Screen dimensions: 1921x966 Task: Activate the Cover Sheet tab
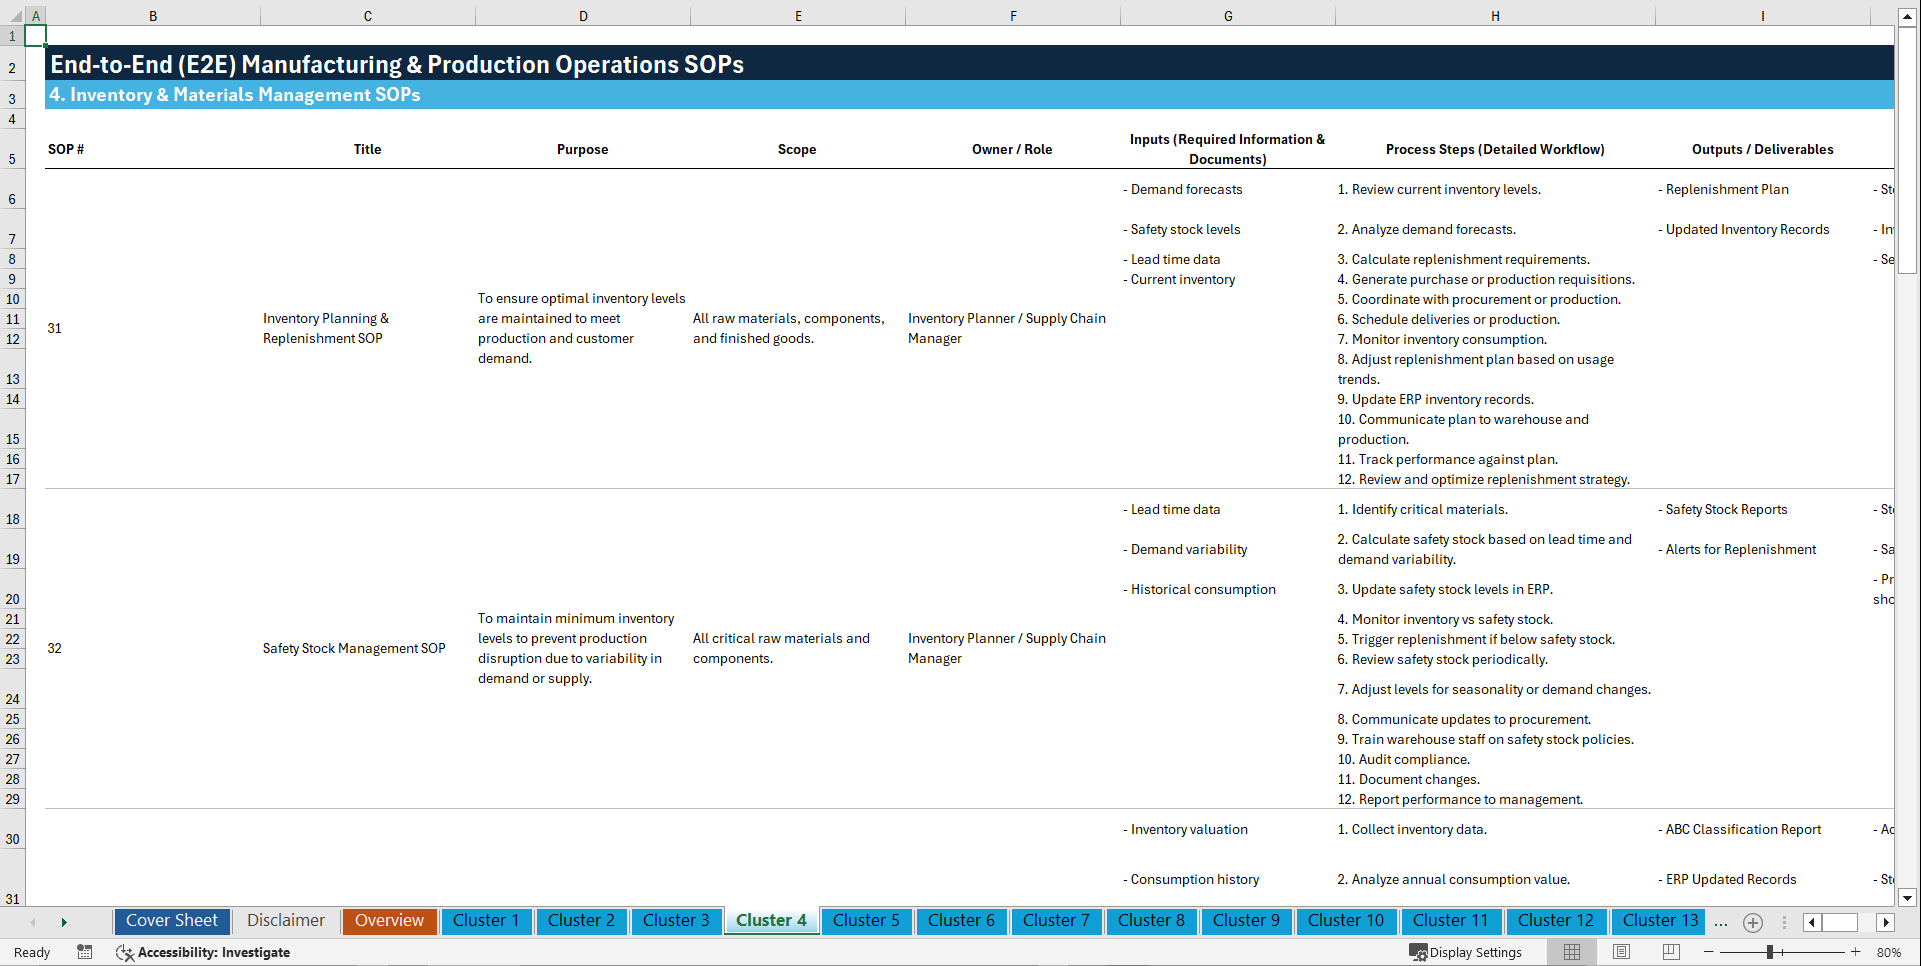(171, 921)
